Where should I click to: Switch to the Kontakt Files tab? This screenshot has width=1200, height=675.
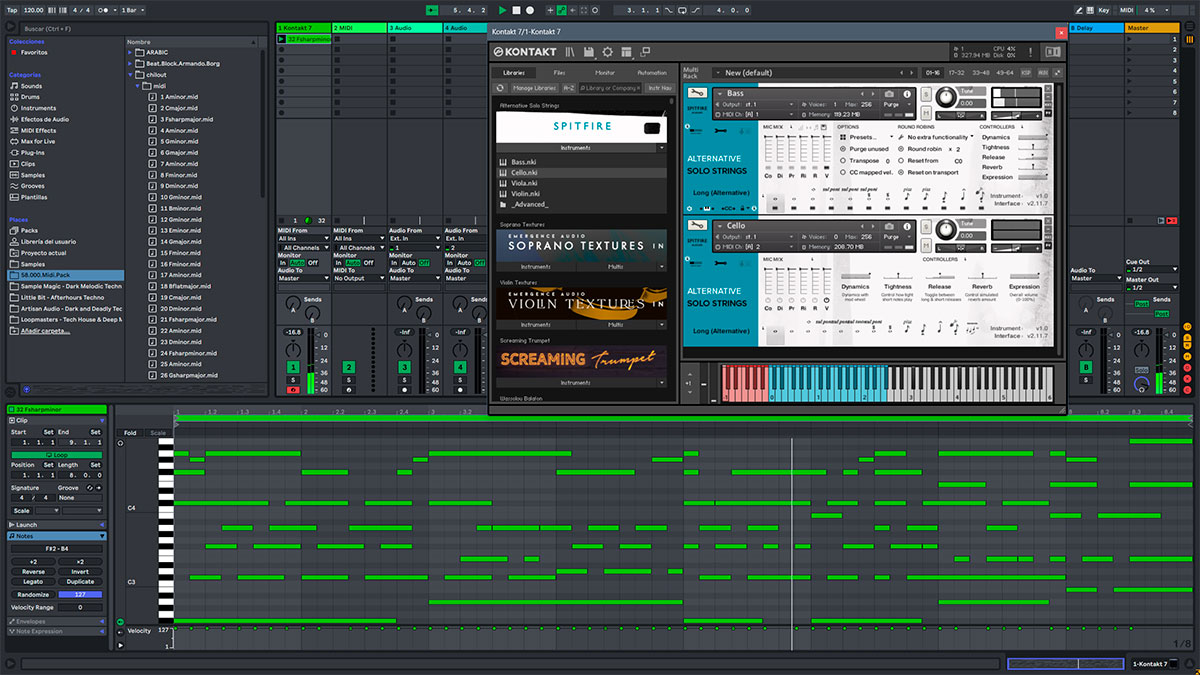pyautogui.click(x=559, y=73)
